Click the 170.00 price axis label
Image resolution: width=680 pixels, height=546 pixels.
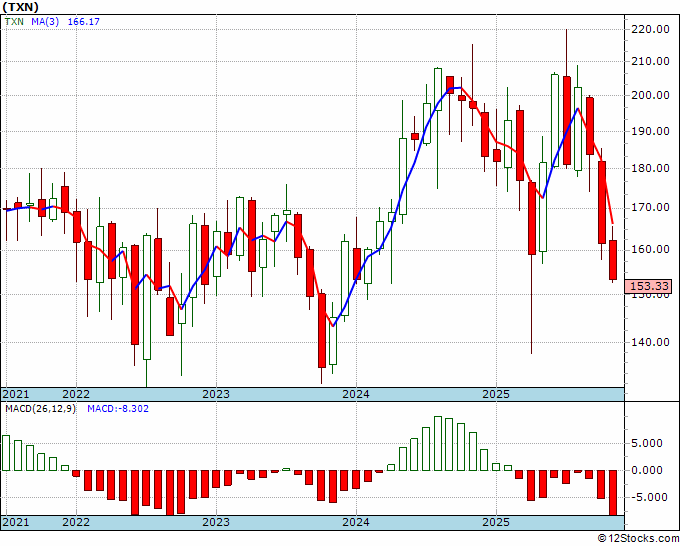pyautogui.click(x=649, y=208)
